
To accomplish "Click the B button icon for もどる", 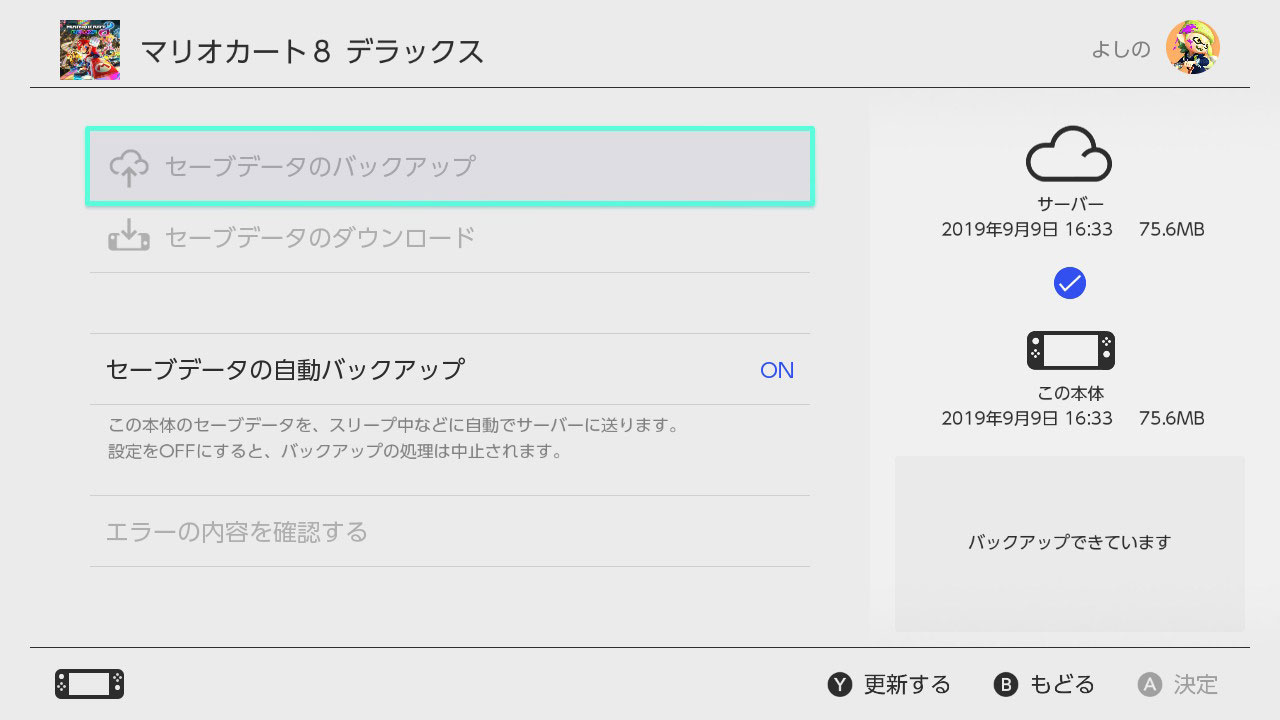I will (1005, 685).
